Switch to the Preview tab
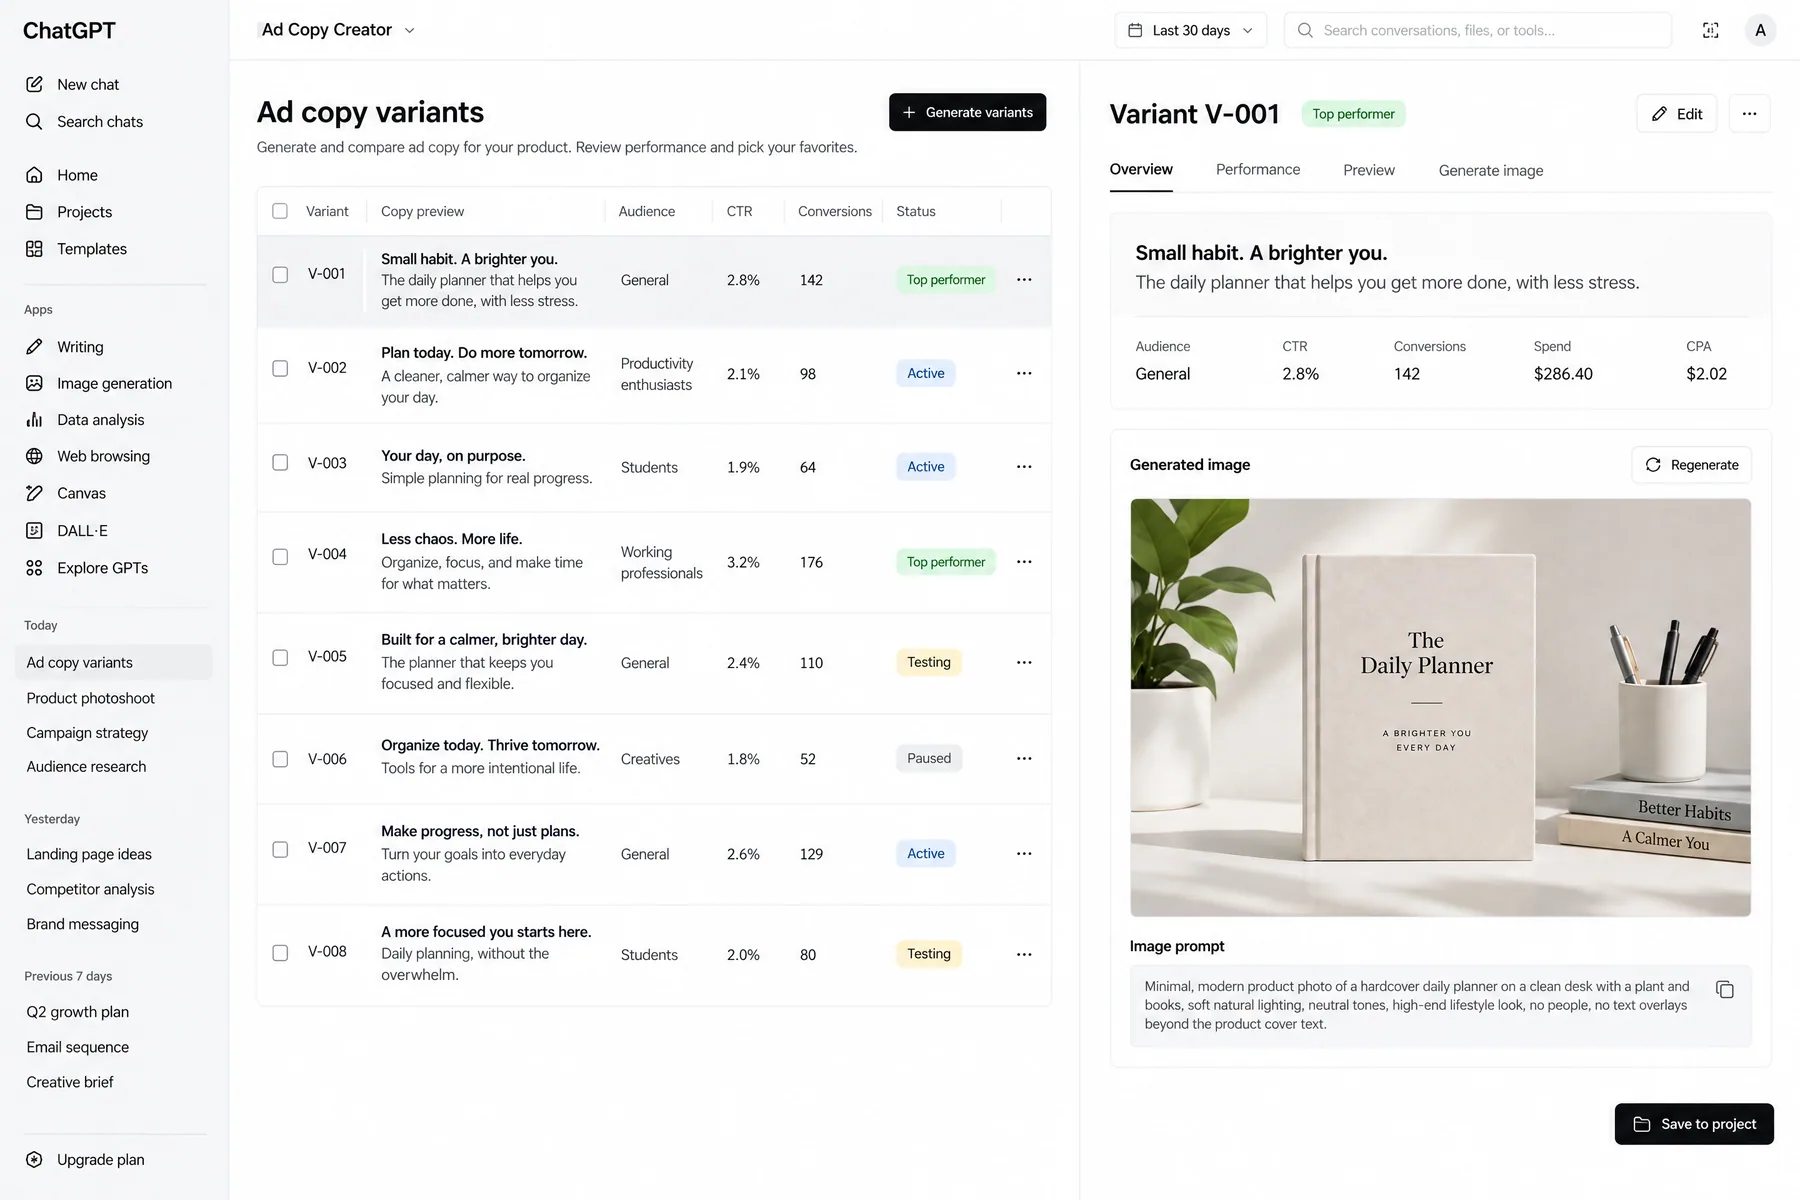Viewport: 1800px width, 1200px height. click(1369, 170)
